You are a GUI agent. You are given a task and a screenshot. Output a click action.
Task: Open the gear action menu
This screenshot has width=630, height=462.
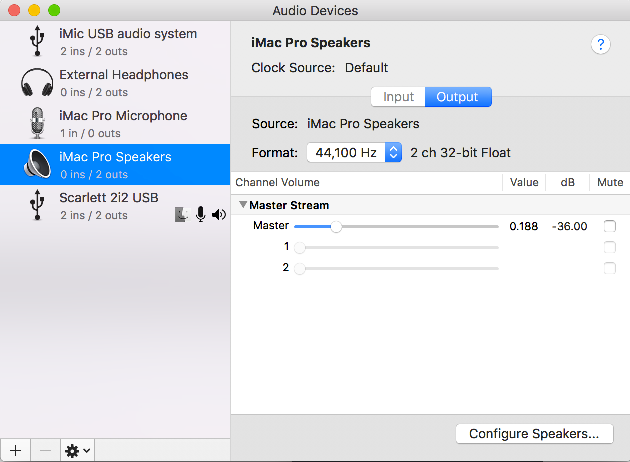click(78, 451)
